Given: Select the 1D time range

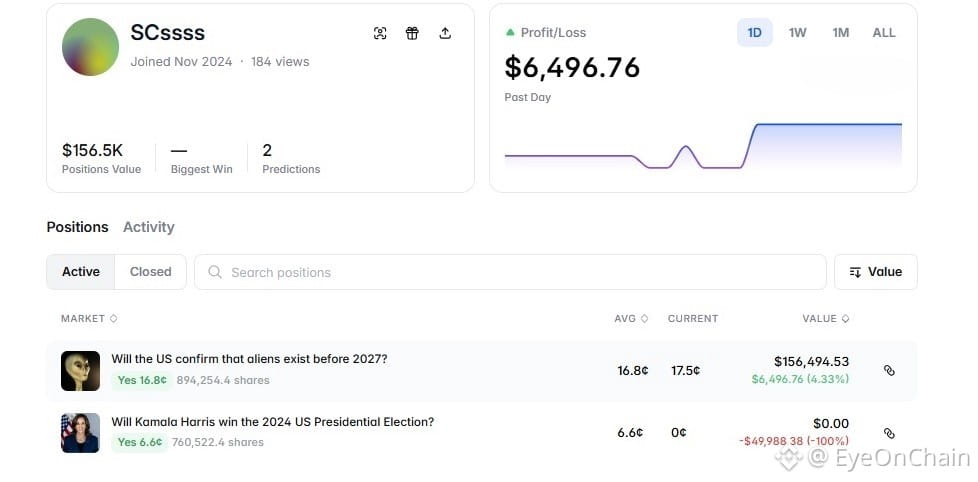Looking at the screenshot, I should [x=755, y=33].
